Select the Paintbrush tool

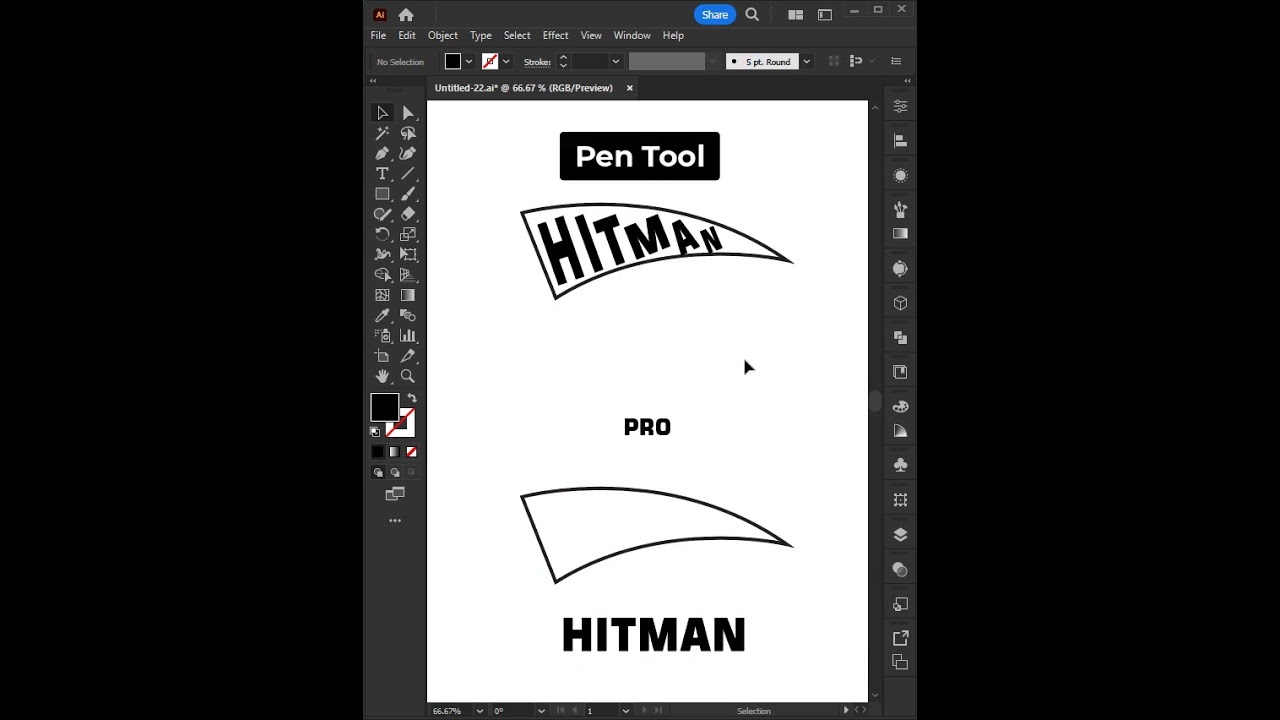tap(408, 194)
